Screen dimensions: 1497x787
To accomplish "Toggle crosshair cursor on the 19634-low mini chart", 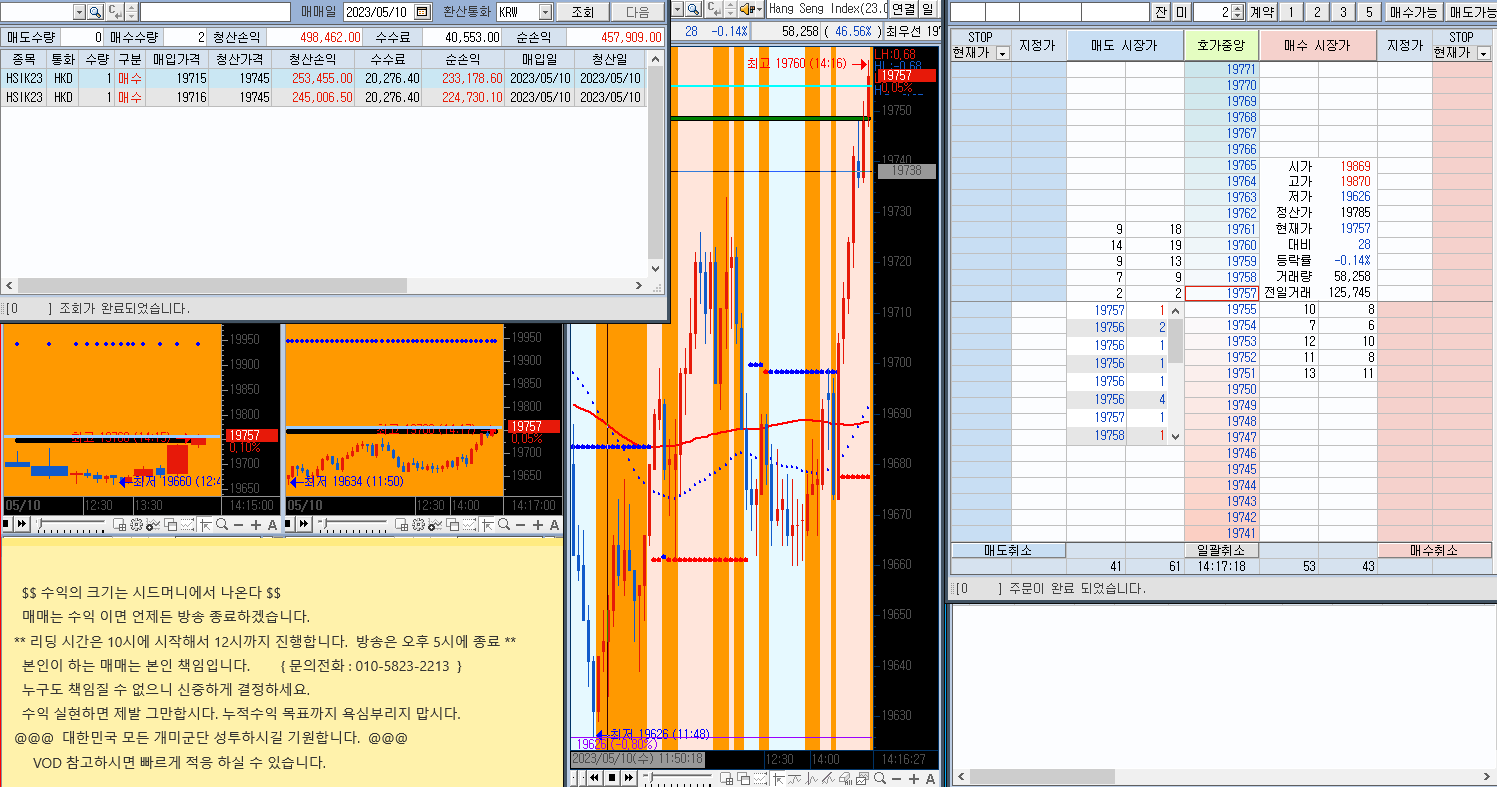I will tap(487, 524).
